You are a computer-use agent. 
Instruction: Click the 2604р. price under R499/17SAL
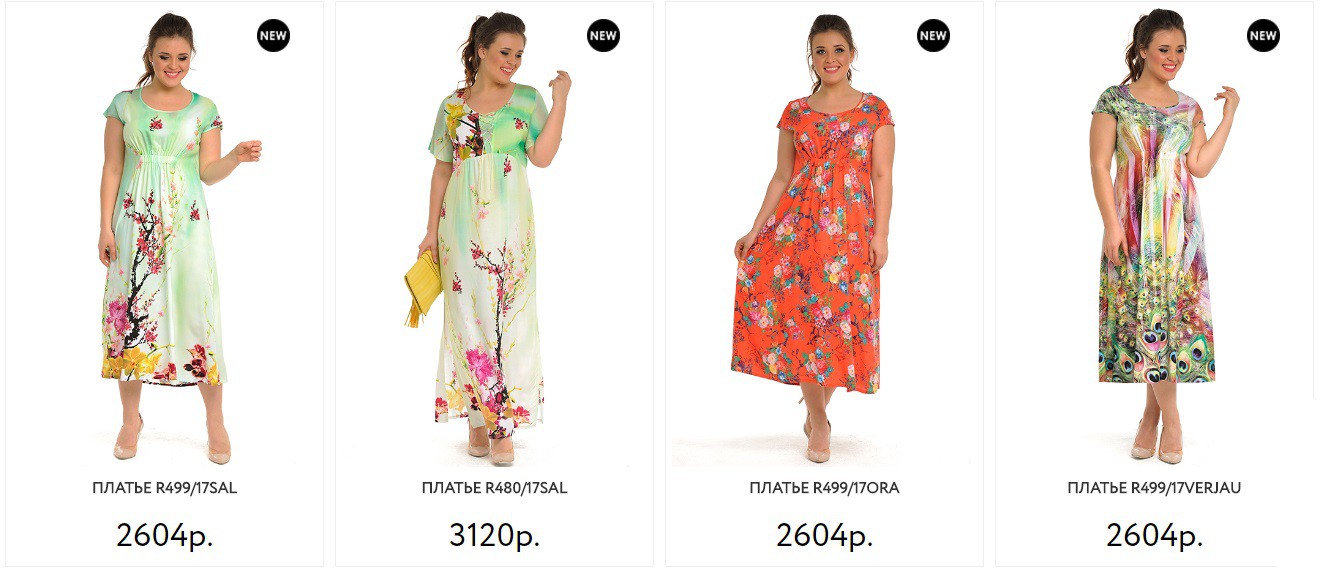(x=165, y=535)
